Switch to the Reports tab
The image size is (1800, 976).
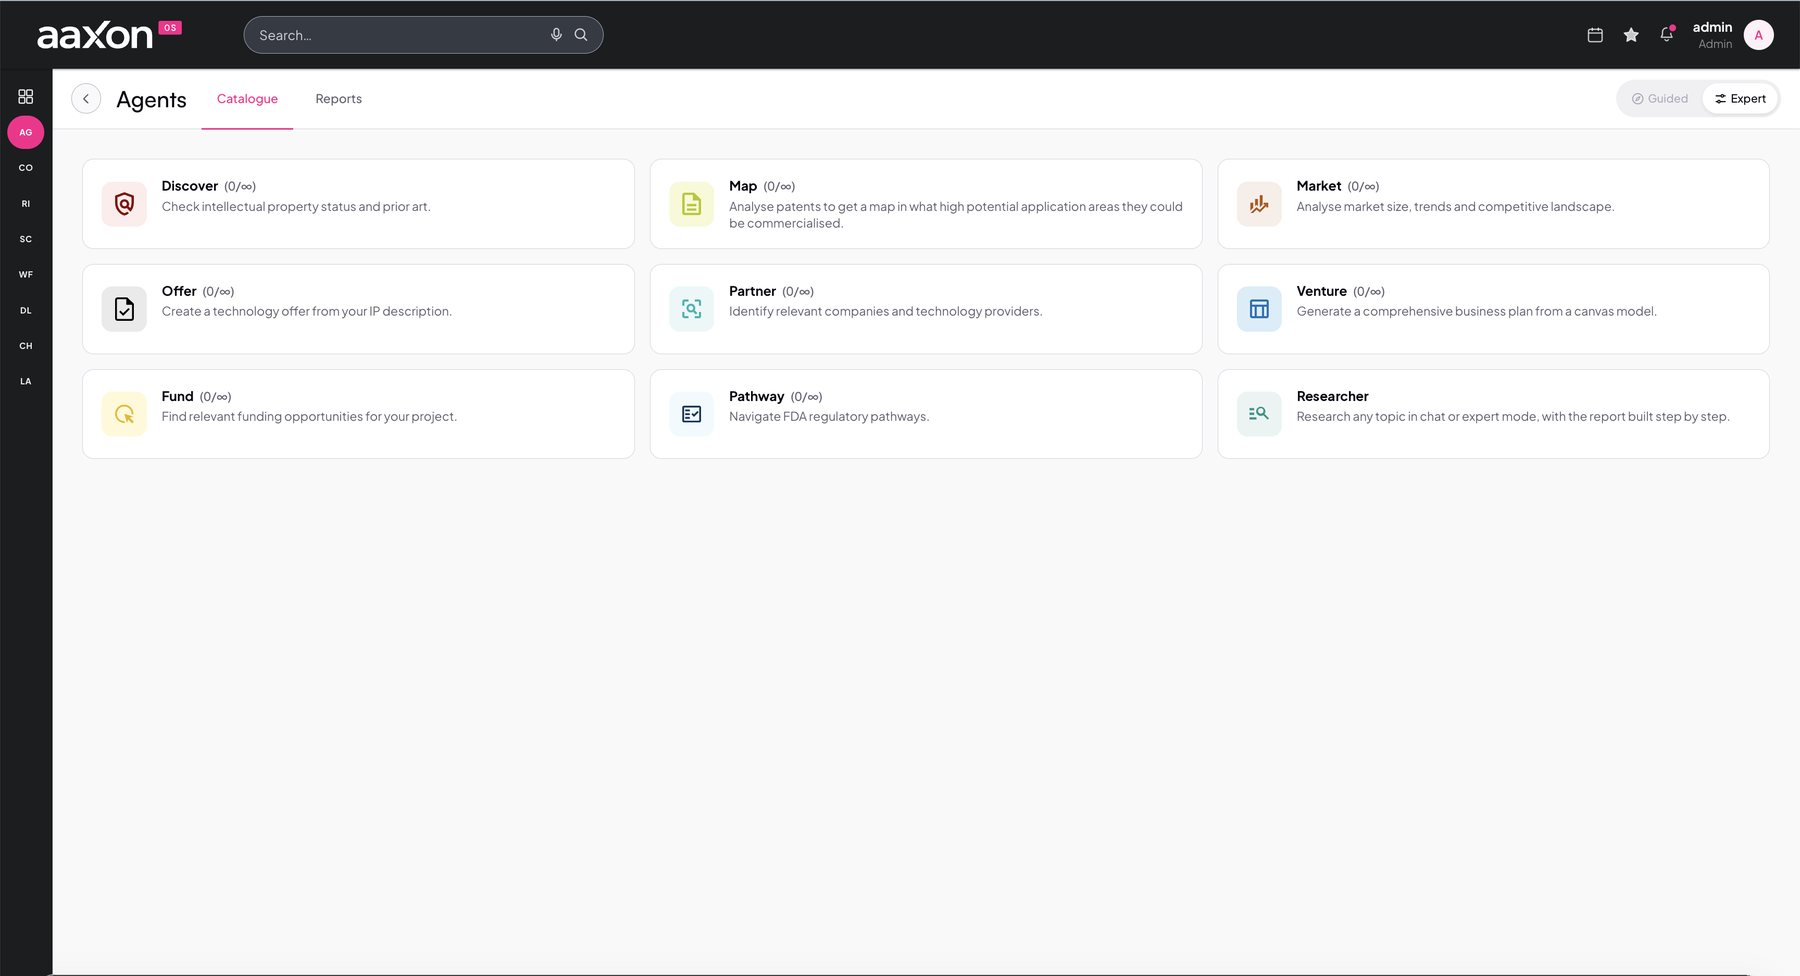339,99
